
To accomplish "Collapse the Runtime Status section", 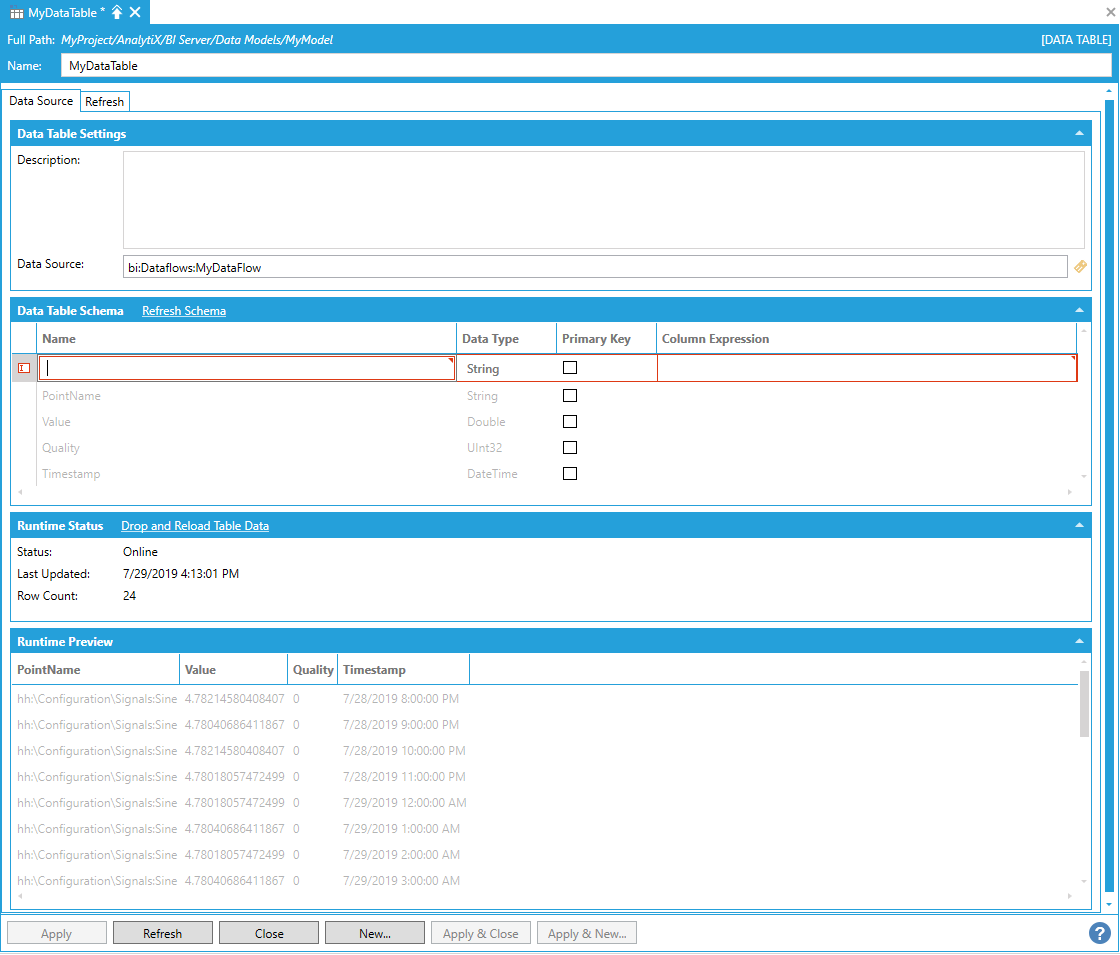I will 1079,525.
